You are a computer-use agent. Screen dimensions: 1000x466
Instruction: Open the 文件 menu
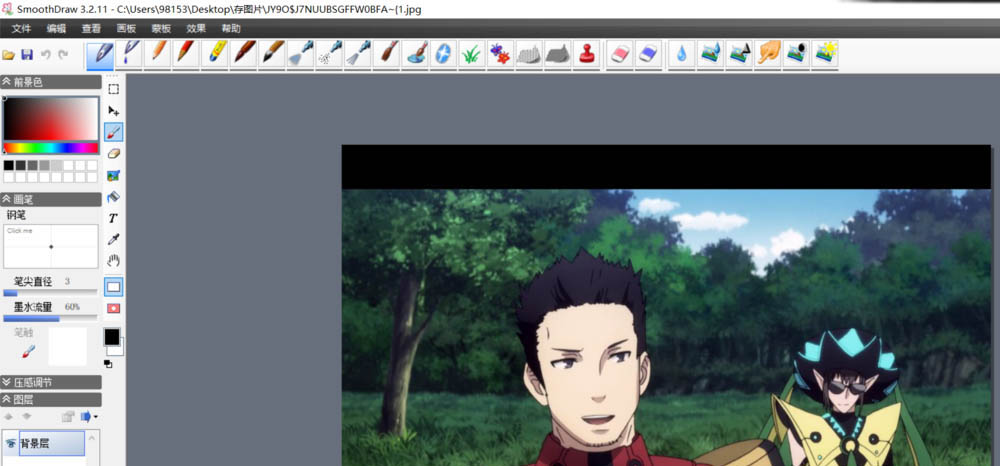(21, 28)
